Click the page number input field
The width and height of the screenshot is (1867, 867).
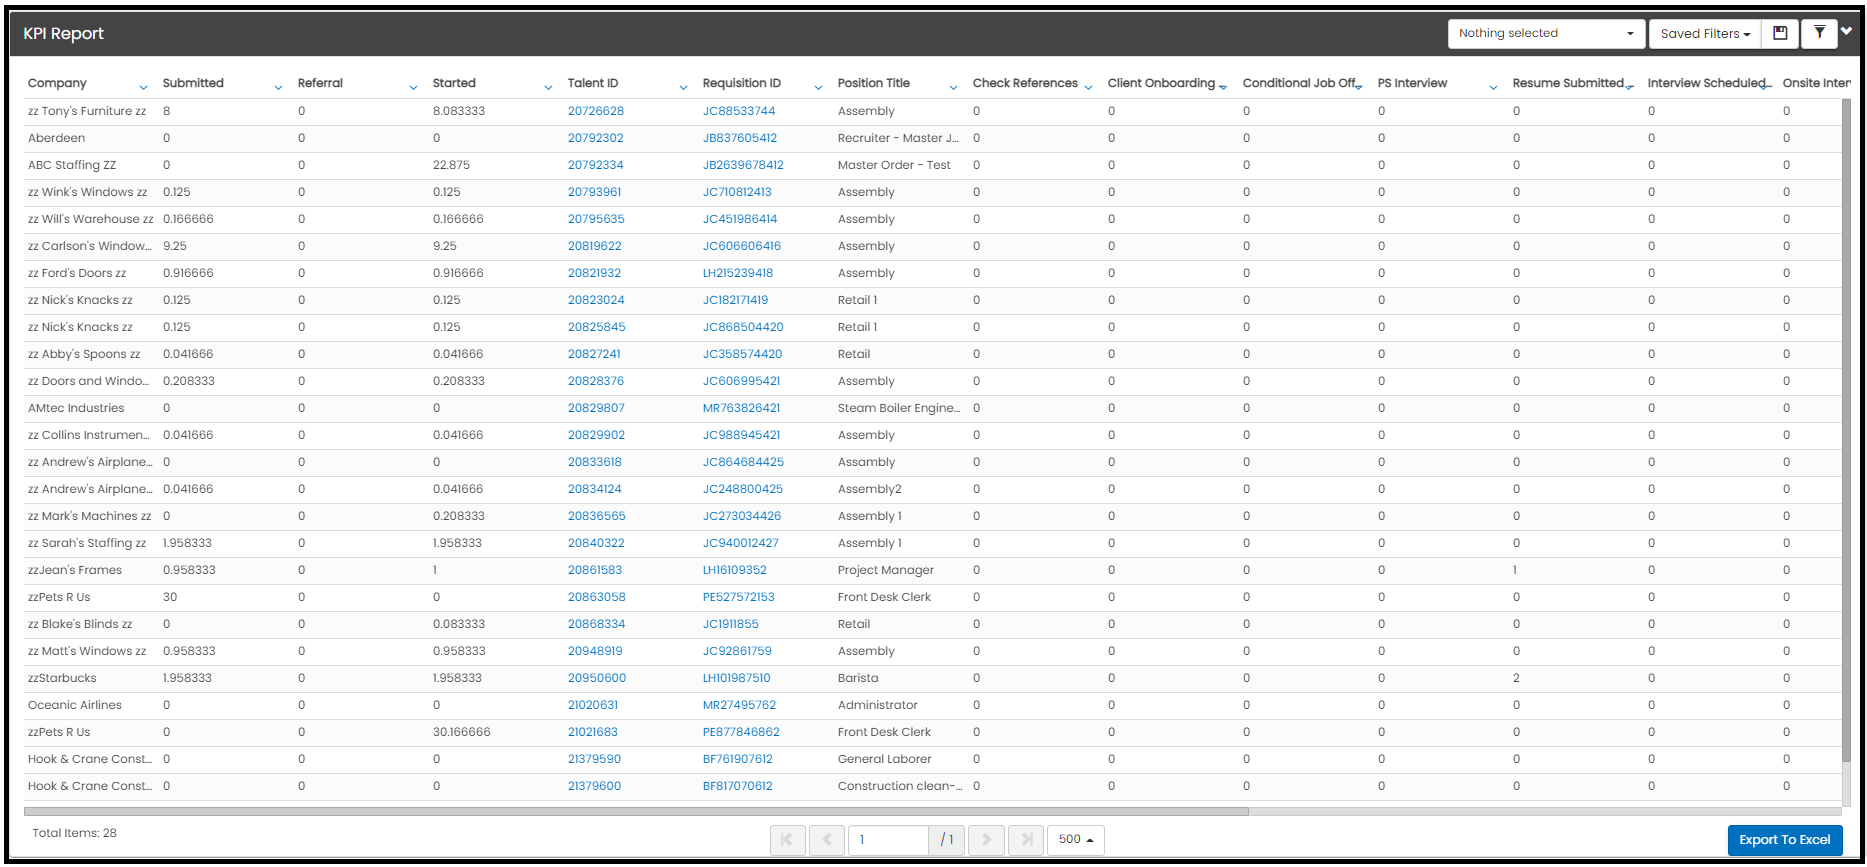pyautogui.click(x=888, y=839)
